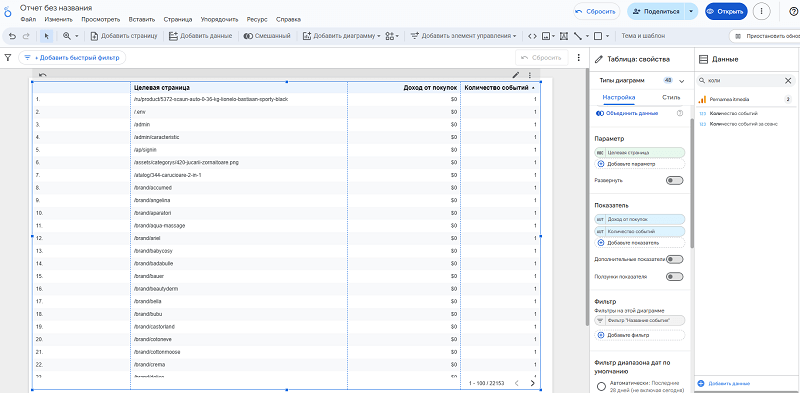Open the Ресурс menu
800x393 pixels.
[x=257, y=20]
